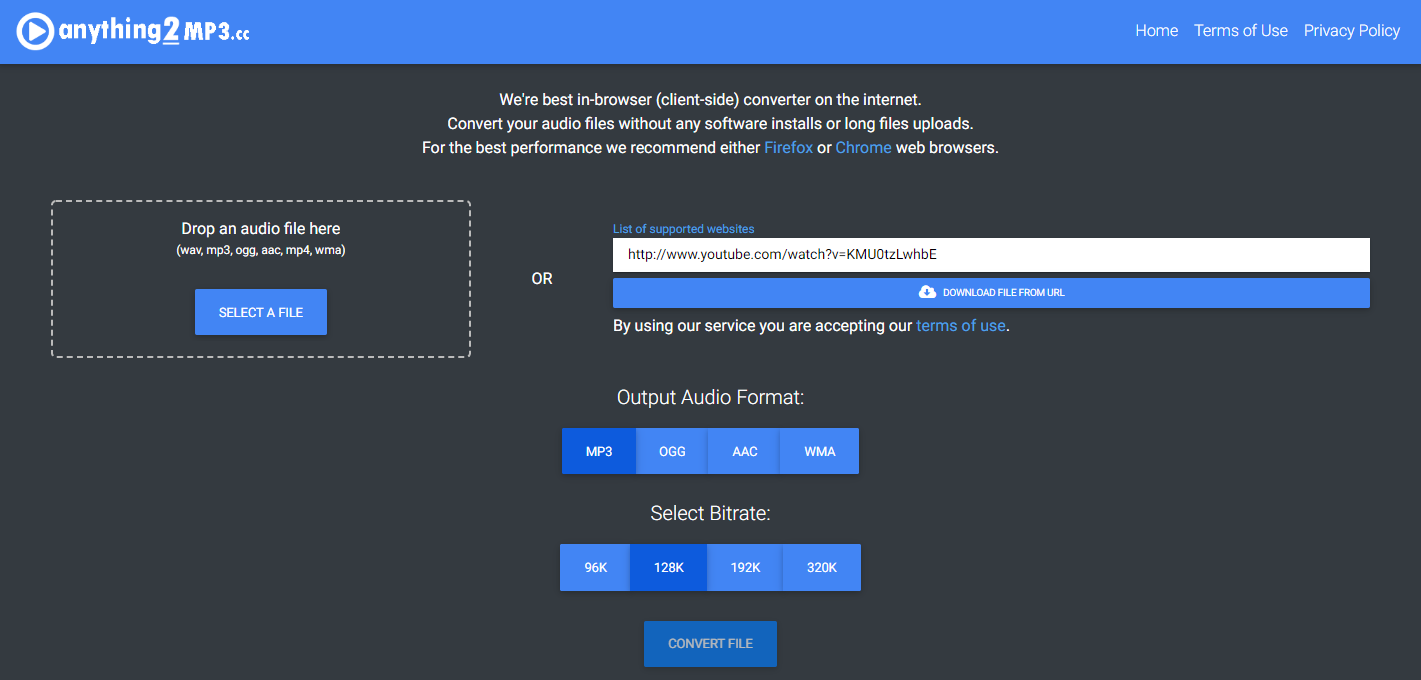
Task: Open the Terms of Use page
Action: click(1240, 30)
